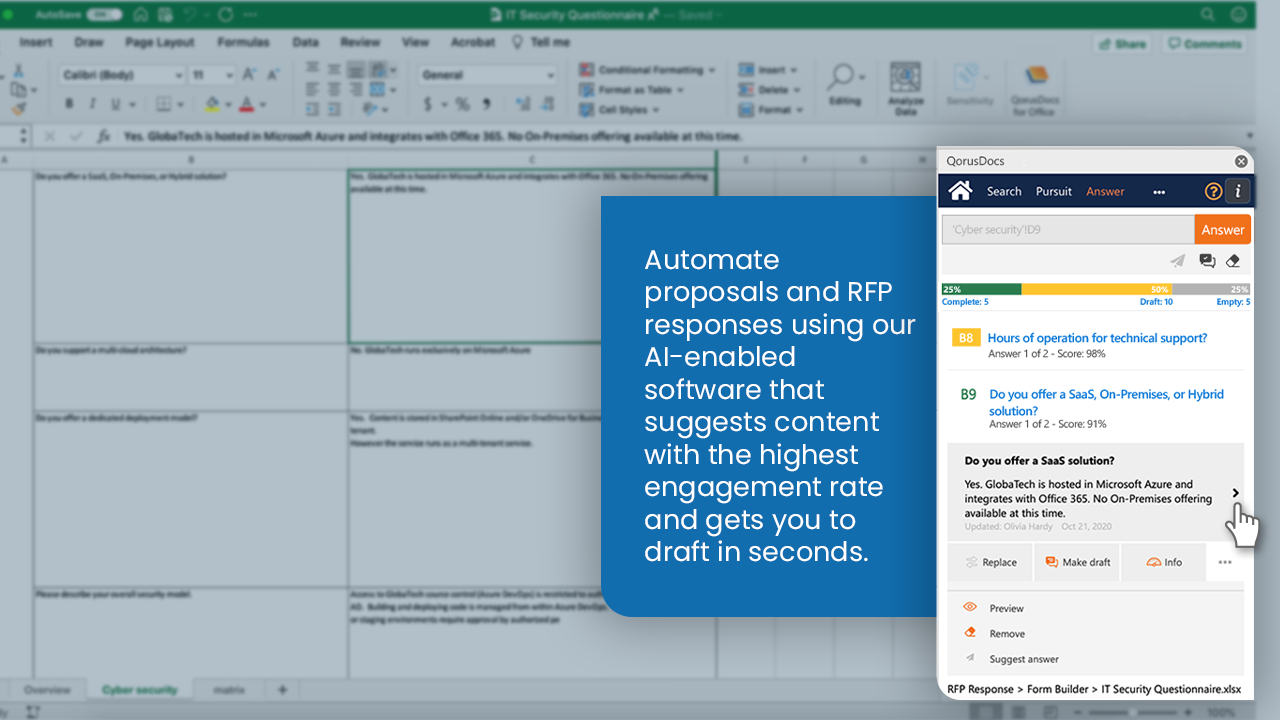Open the ellipsis menu next to Answer tab
This screenshot has width=1280, height=720.
[1159, 190]
